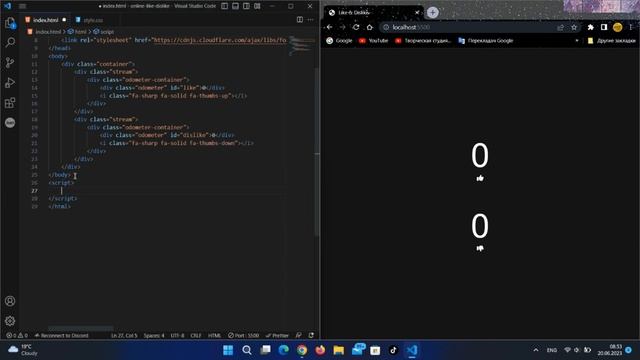Open the YouTube bookmark
Viewport: 640px width, 360px height.
pyautogui.click(x=373, y=41)
